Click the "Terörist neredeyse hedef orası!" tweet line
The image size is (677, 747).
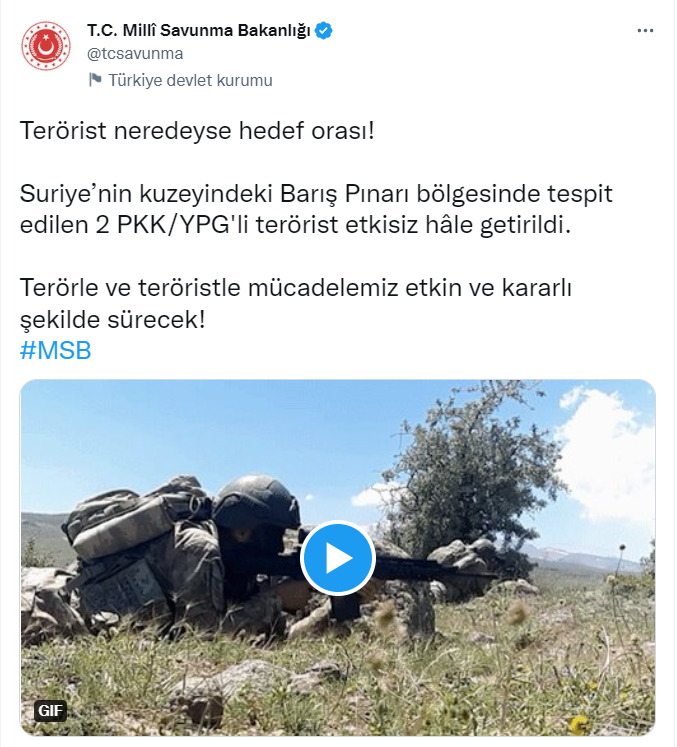197,131
